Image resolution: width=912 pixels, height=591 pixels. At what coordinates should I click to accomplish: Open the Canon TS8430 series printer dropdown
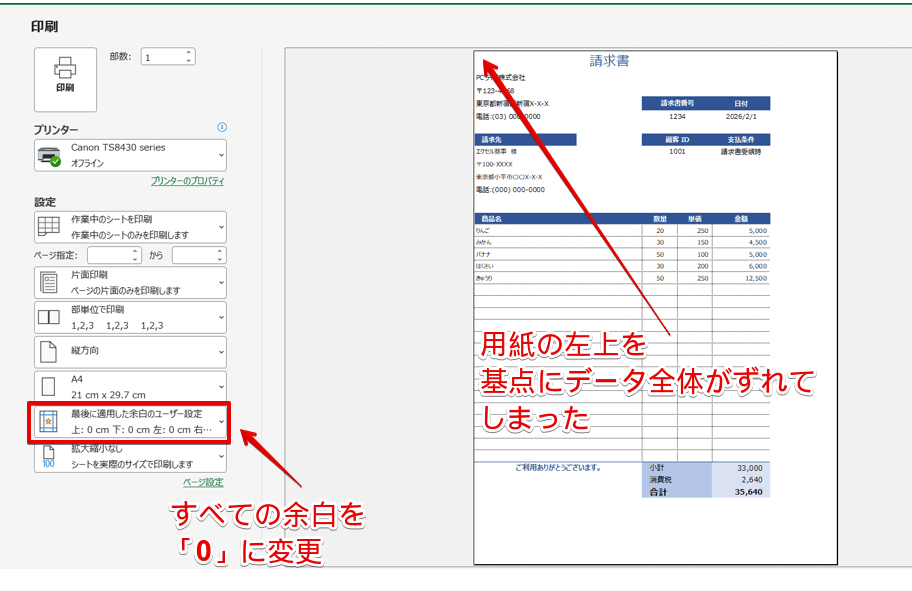(x=222, y=155)
